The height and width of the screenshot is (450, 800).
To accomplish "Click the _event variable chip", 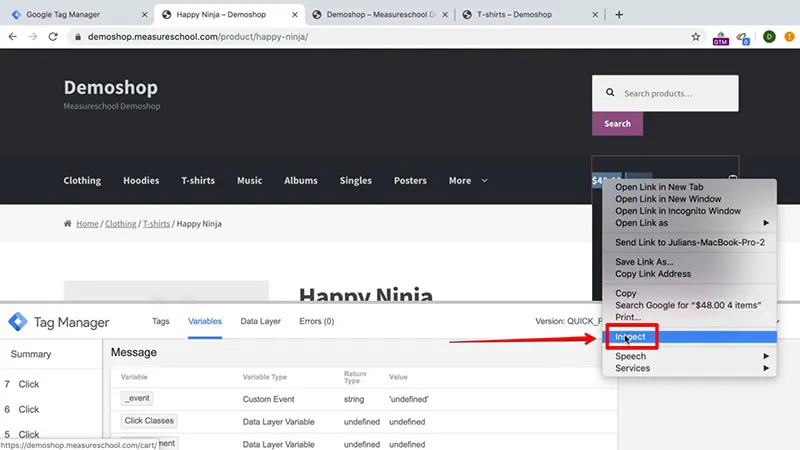I will (137, 398).
